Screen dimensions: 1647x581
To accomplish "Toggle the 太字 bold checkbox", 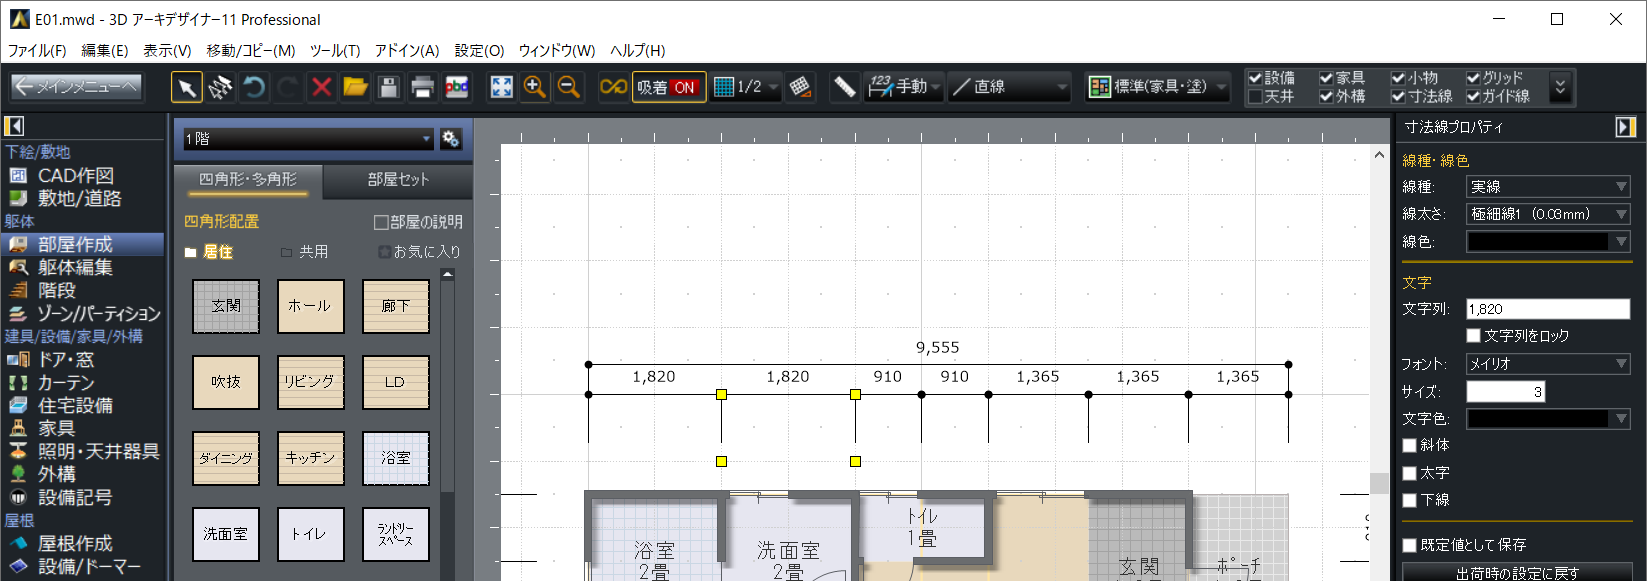I will (1410, 473).
